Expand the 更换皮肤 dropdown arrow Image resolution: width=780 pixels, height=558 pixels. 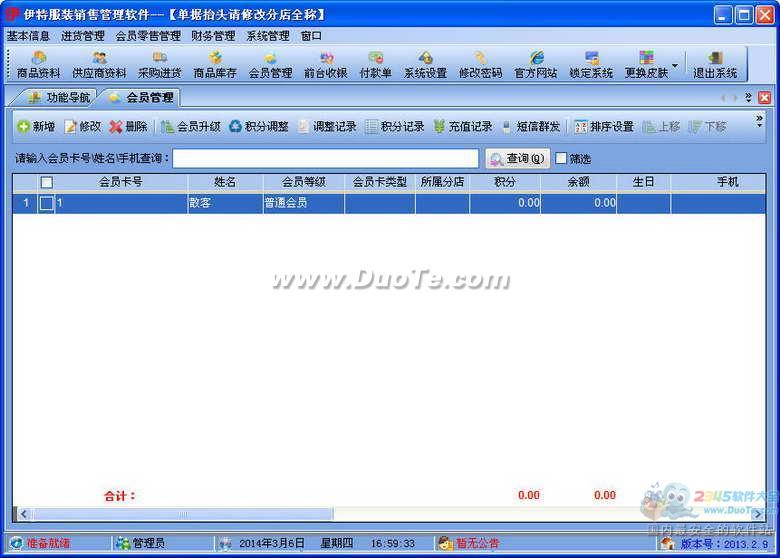click(674, 66)
